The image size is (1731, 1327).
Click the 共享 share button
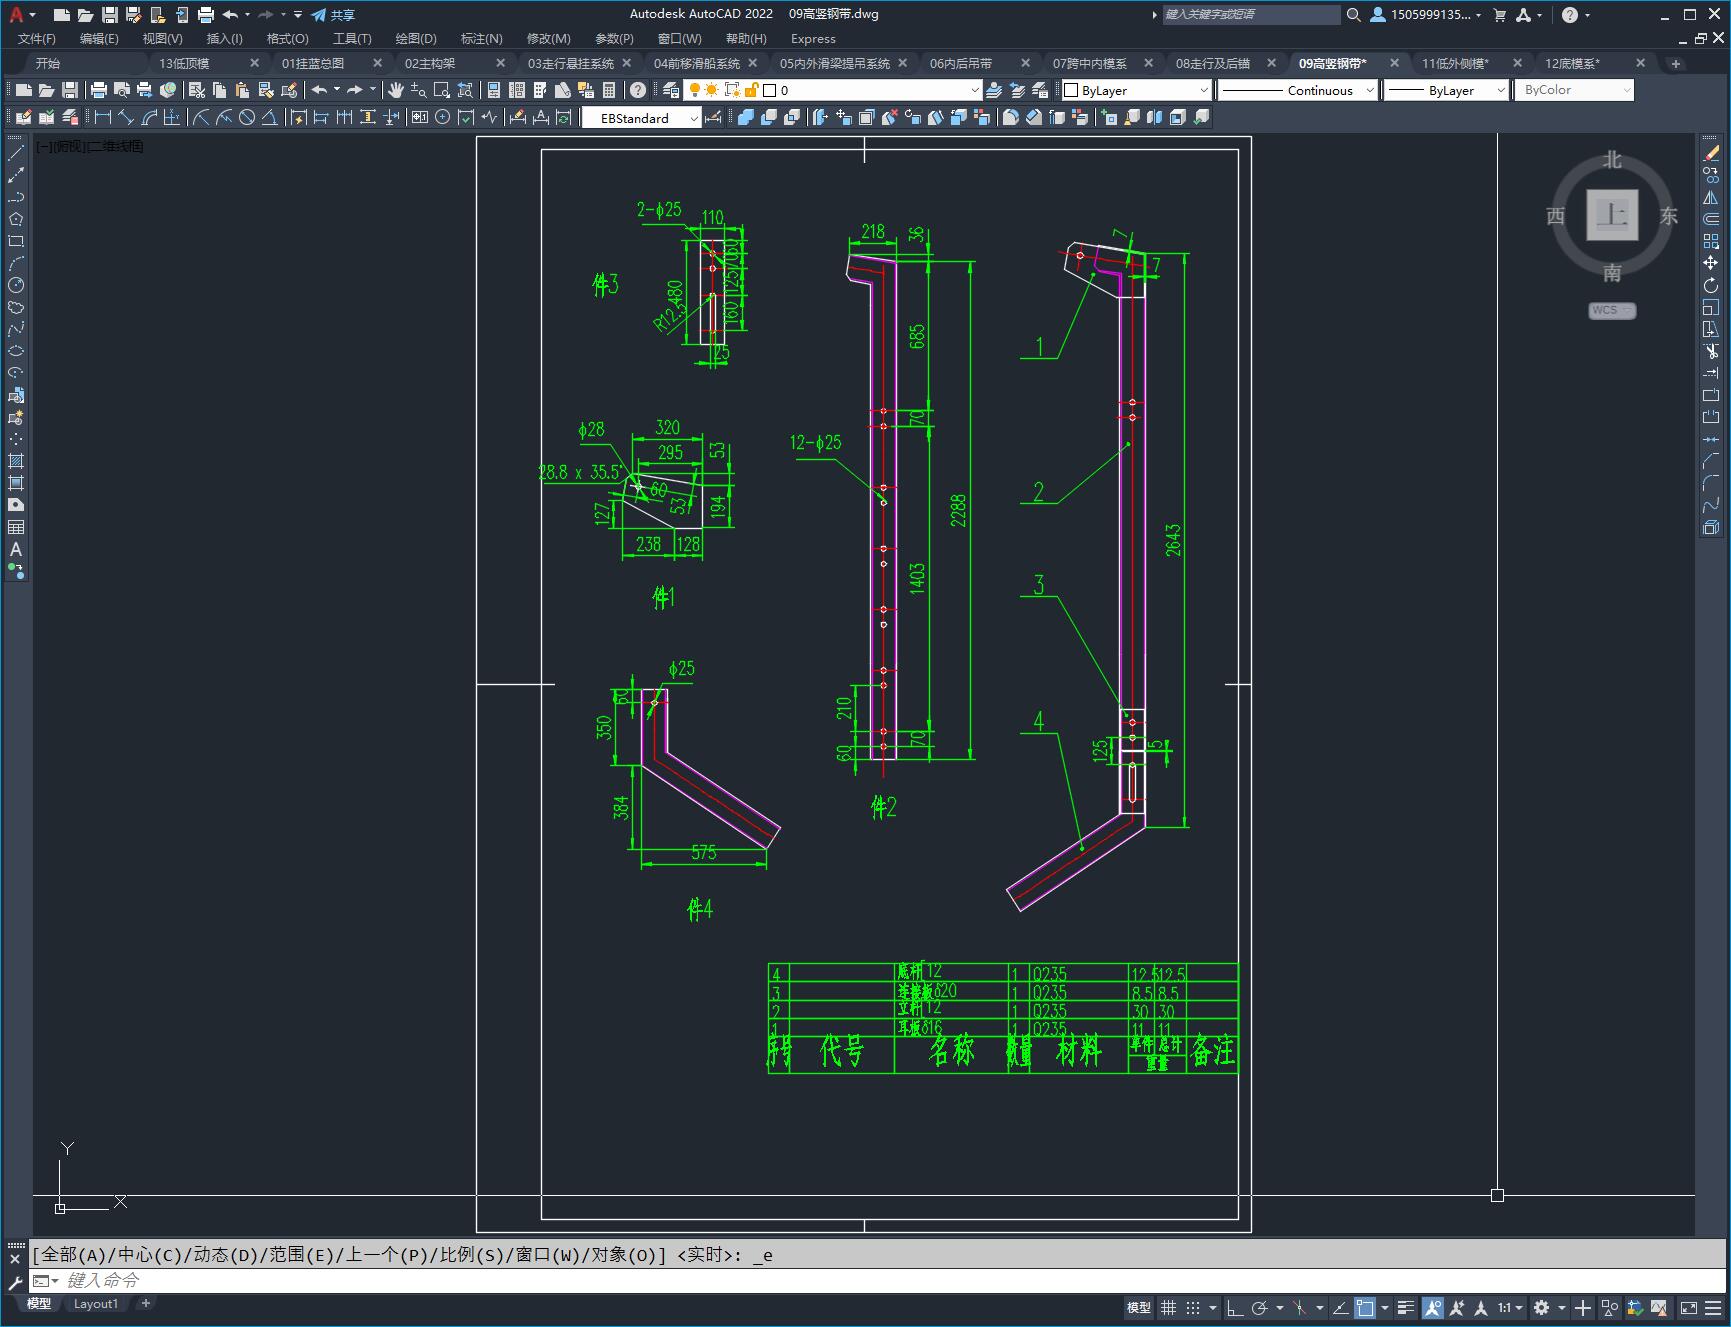(x=334, y=15)
